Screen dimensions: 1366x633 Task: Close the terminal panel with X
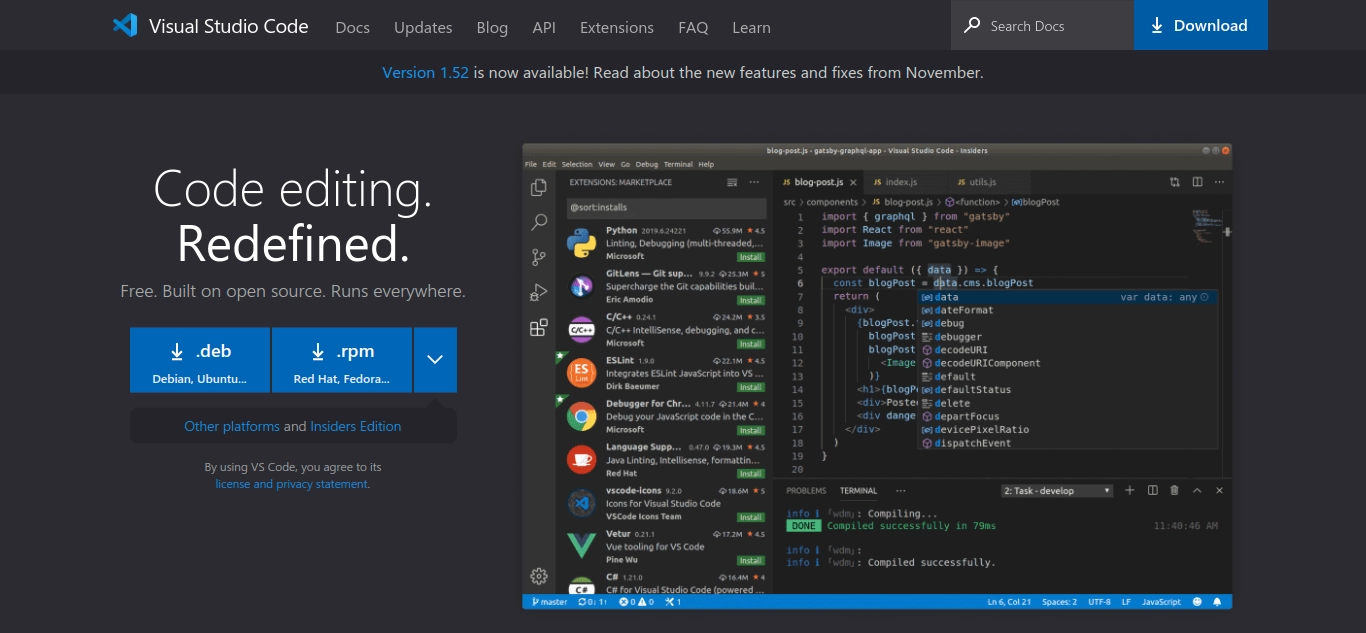[1220, 490]
